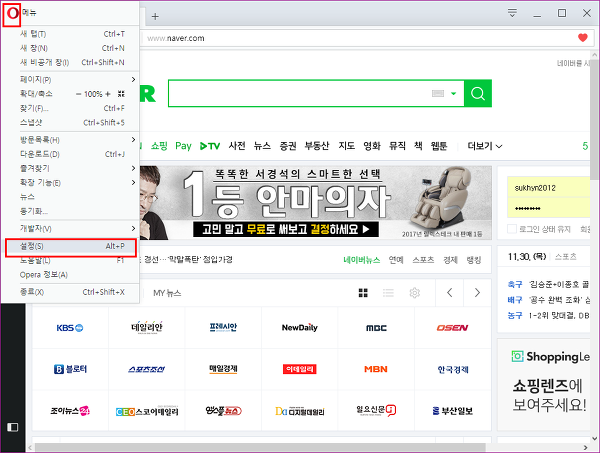
Task: Open 설정(S) menu entry
Action: [71, 247]
